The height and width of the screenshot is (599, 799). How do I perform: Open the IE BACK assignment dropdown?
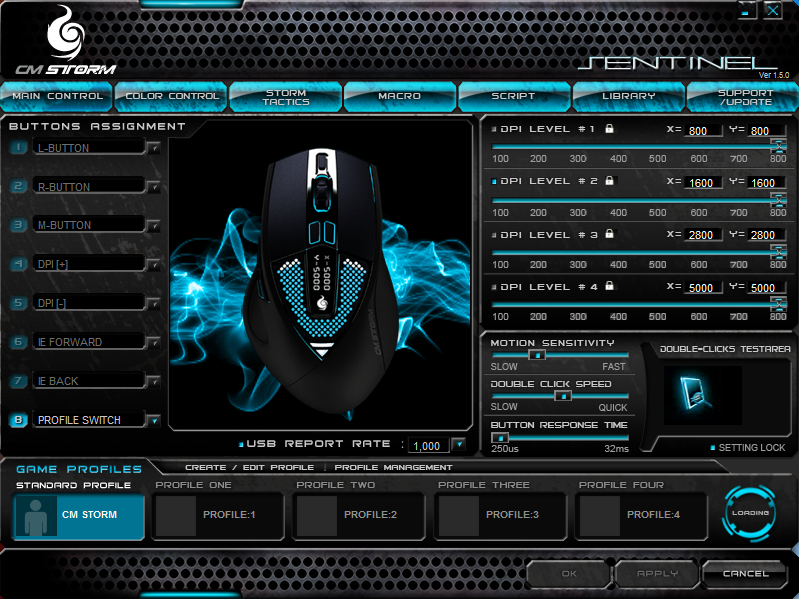tap(153, 381)
